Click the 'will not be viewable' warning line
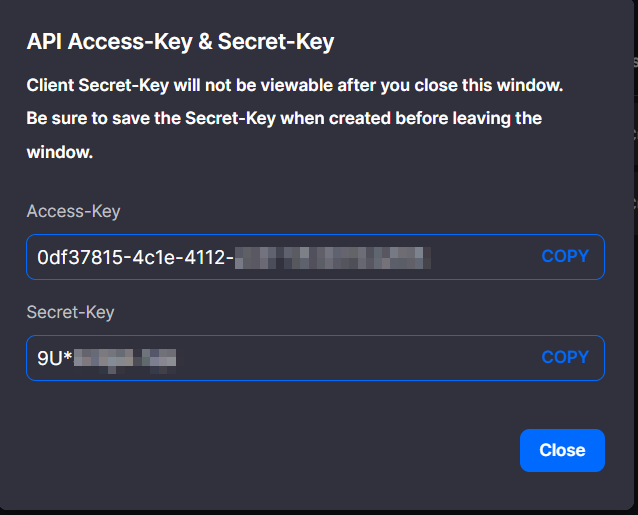 pyautogui.click(x=295, y=86)
